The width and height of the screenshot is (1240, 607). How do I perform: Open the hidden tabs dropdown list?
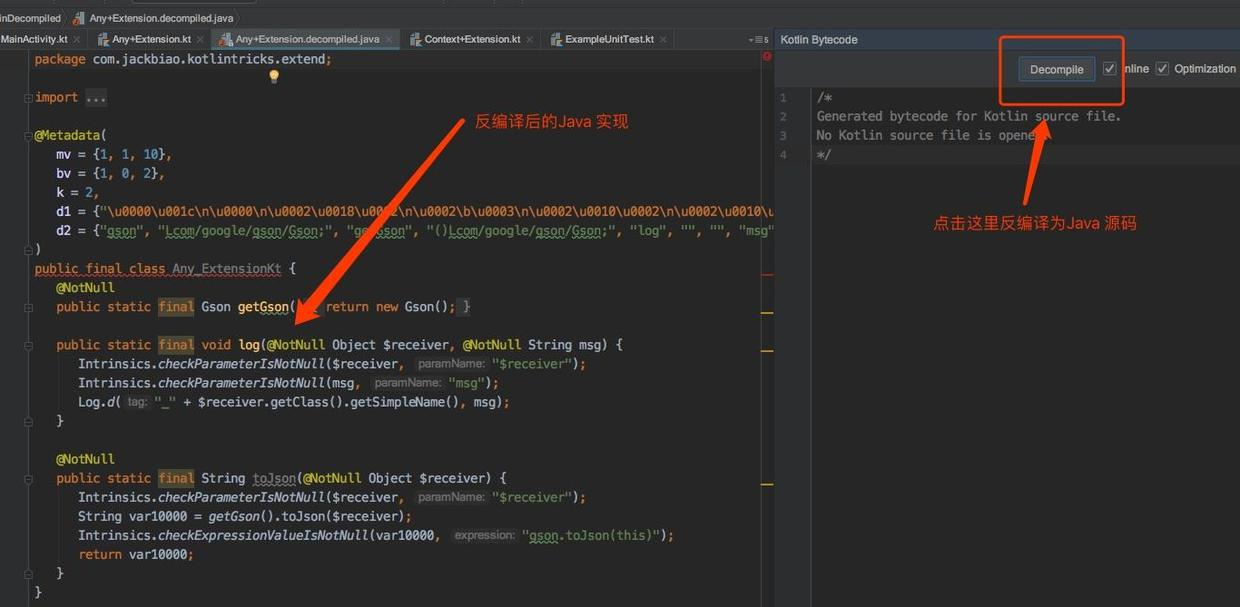pos(758,40)
